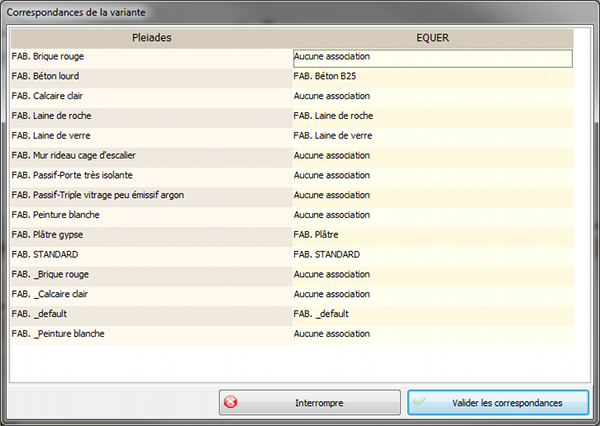Viewport: 600px width, 426px height.
Task: Confirm with Valider les correspondances button
Action: click(498, 402)
